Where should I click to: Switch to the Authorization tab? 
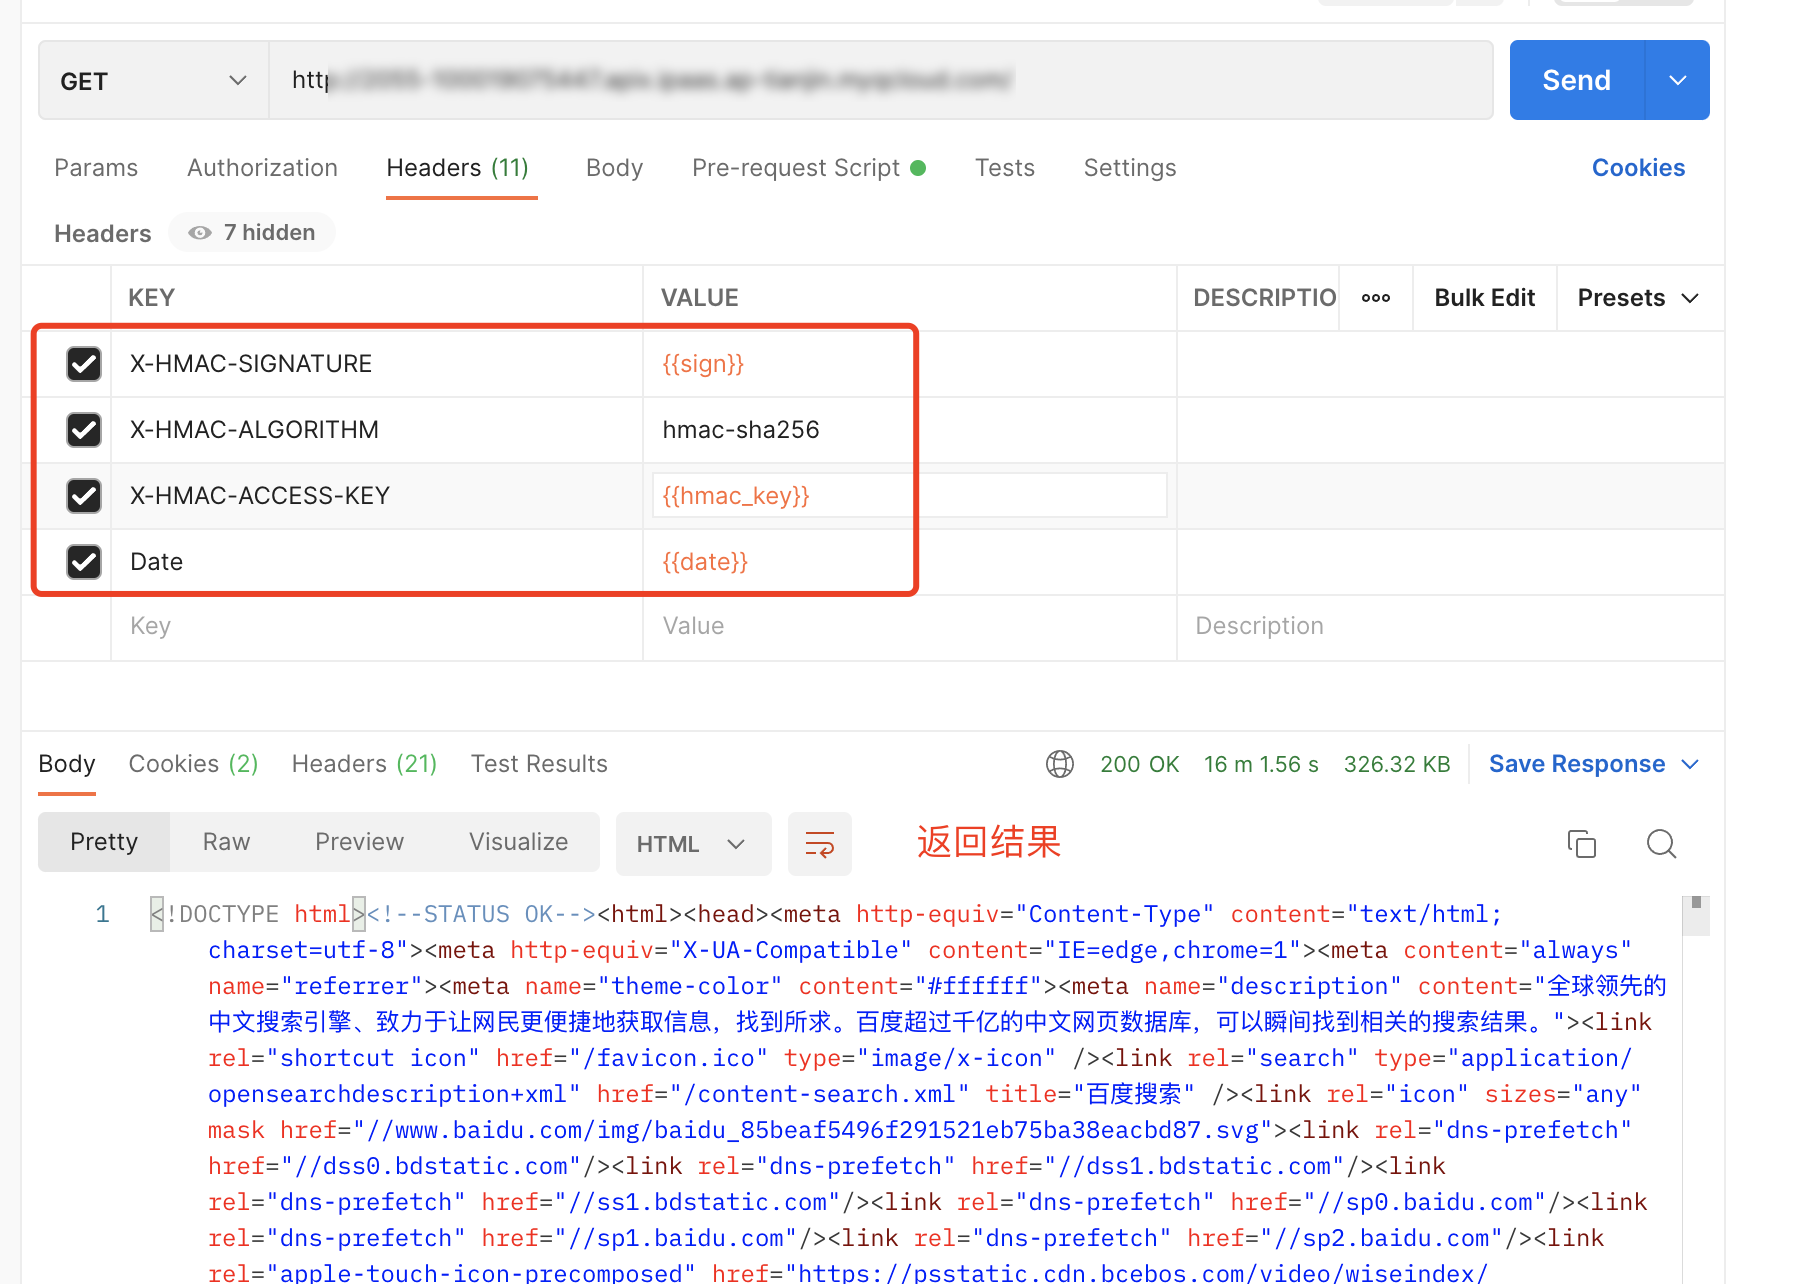click(262, 168)
